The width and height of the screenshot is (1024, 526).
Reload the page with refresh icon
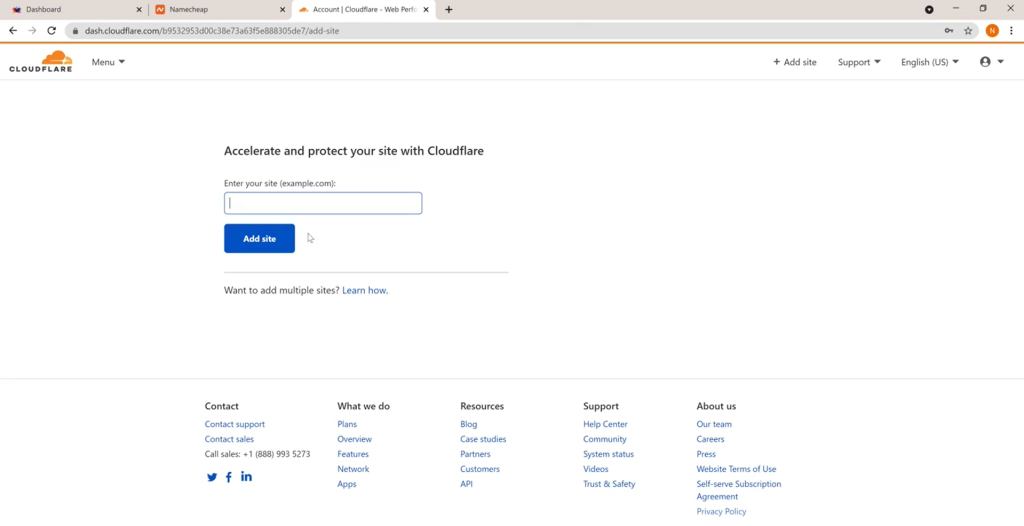52,31
